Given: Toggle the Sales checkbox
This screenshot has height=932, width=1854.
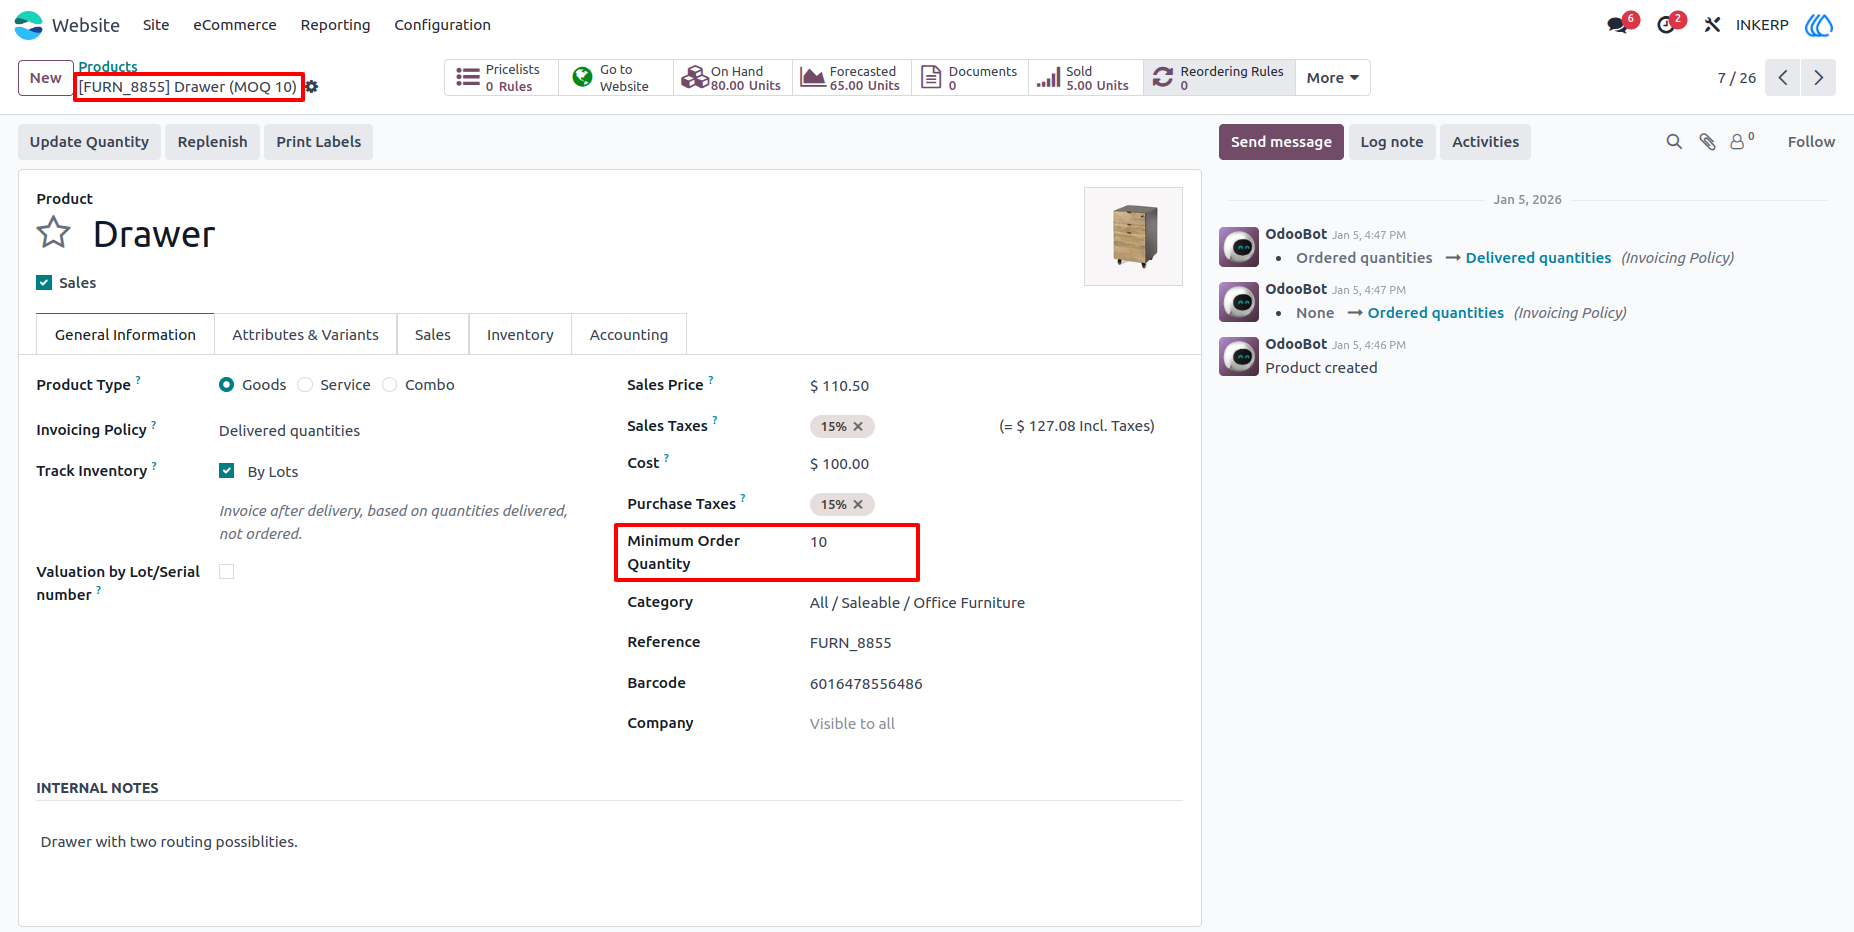Looking at the screenshot, I should coord(44,283).
